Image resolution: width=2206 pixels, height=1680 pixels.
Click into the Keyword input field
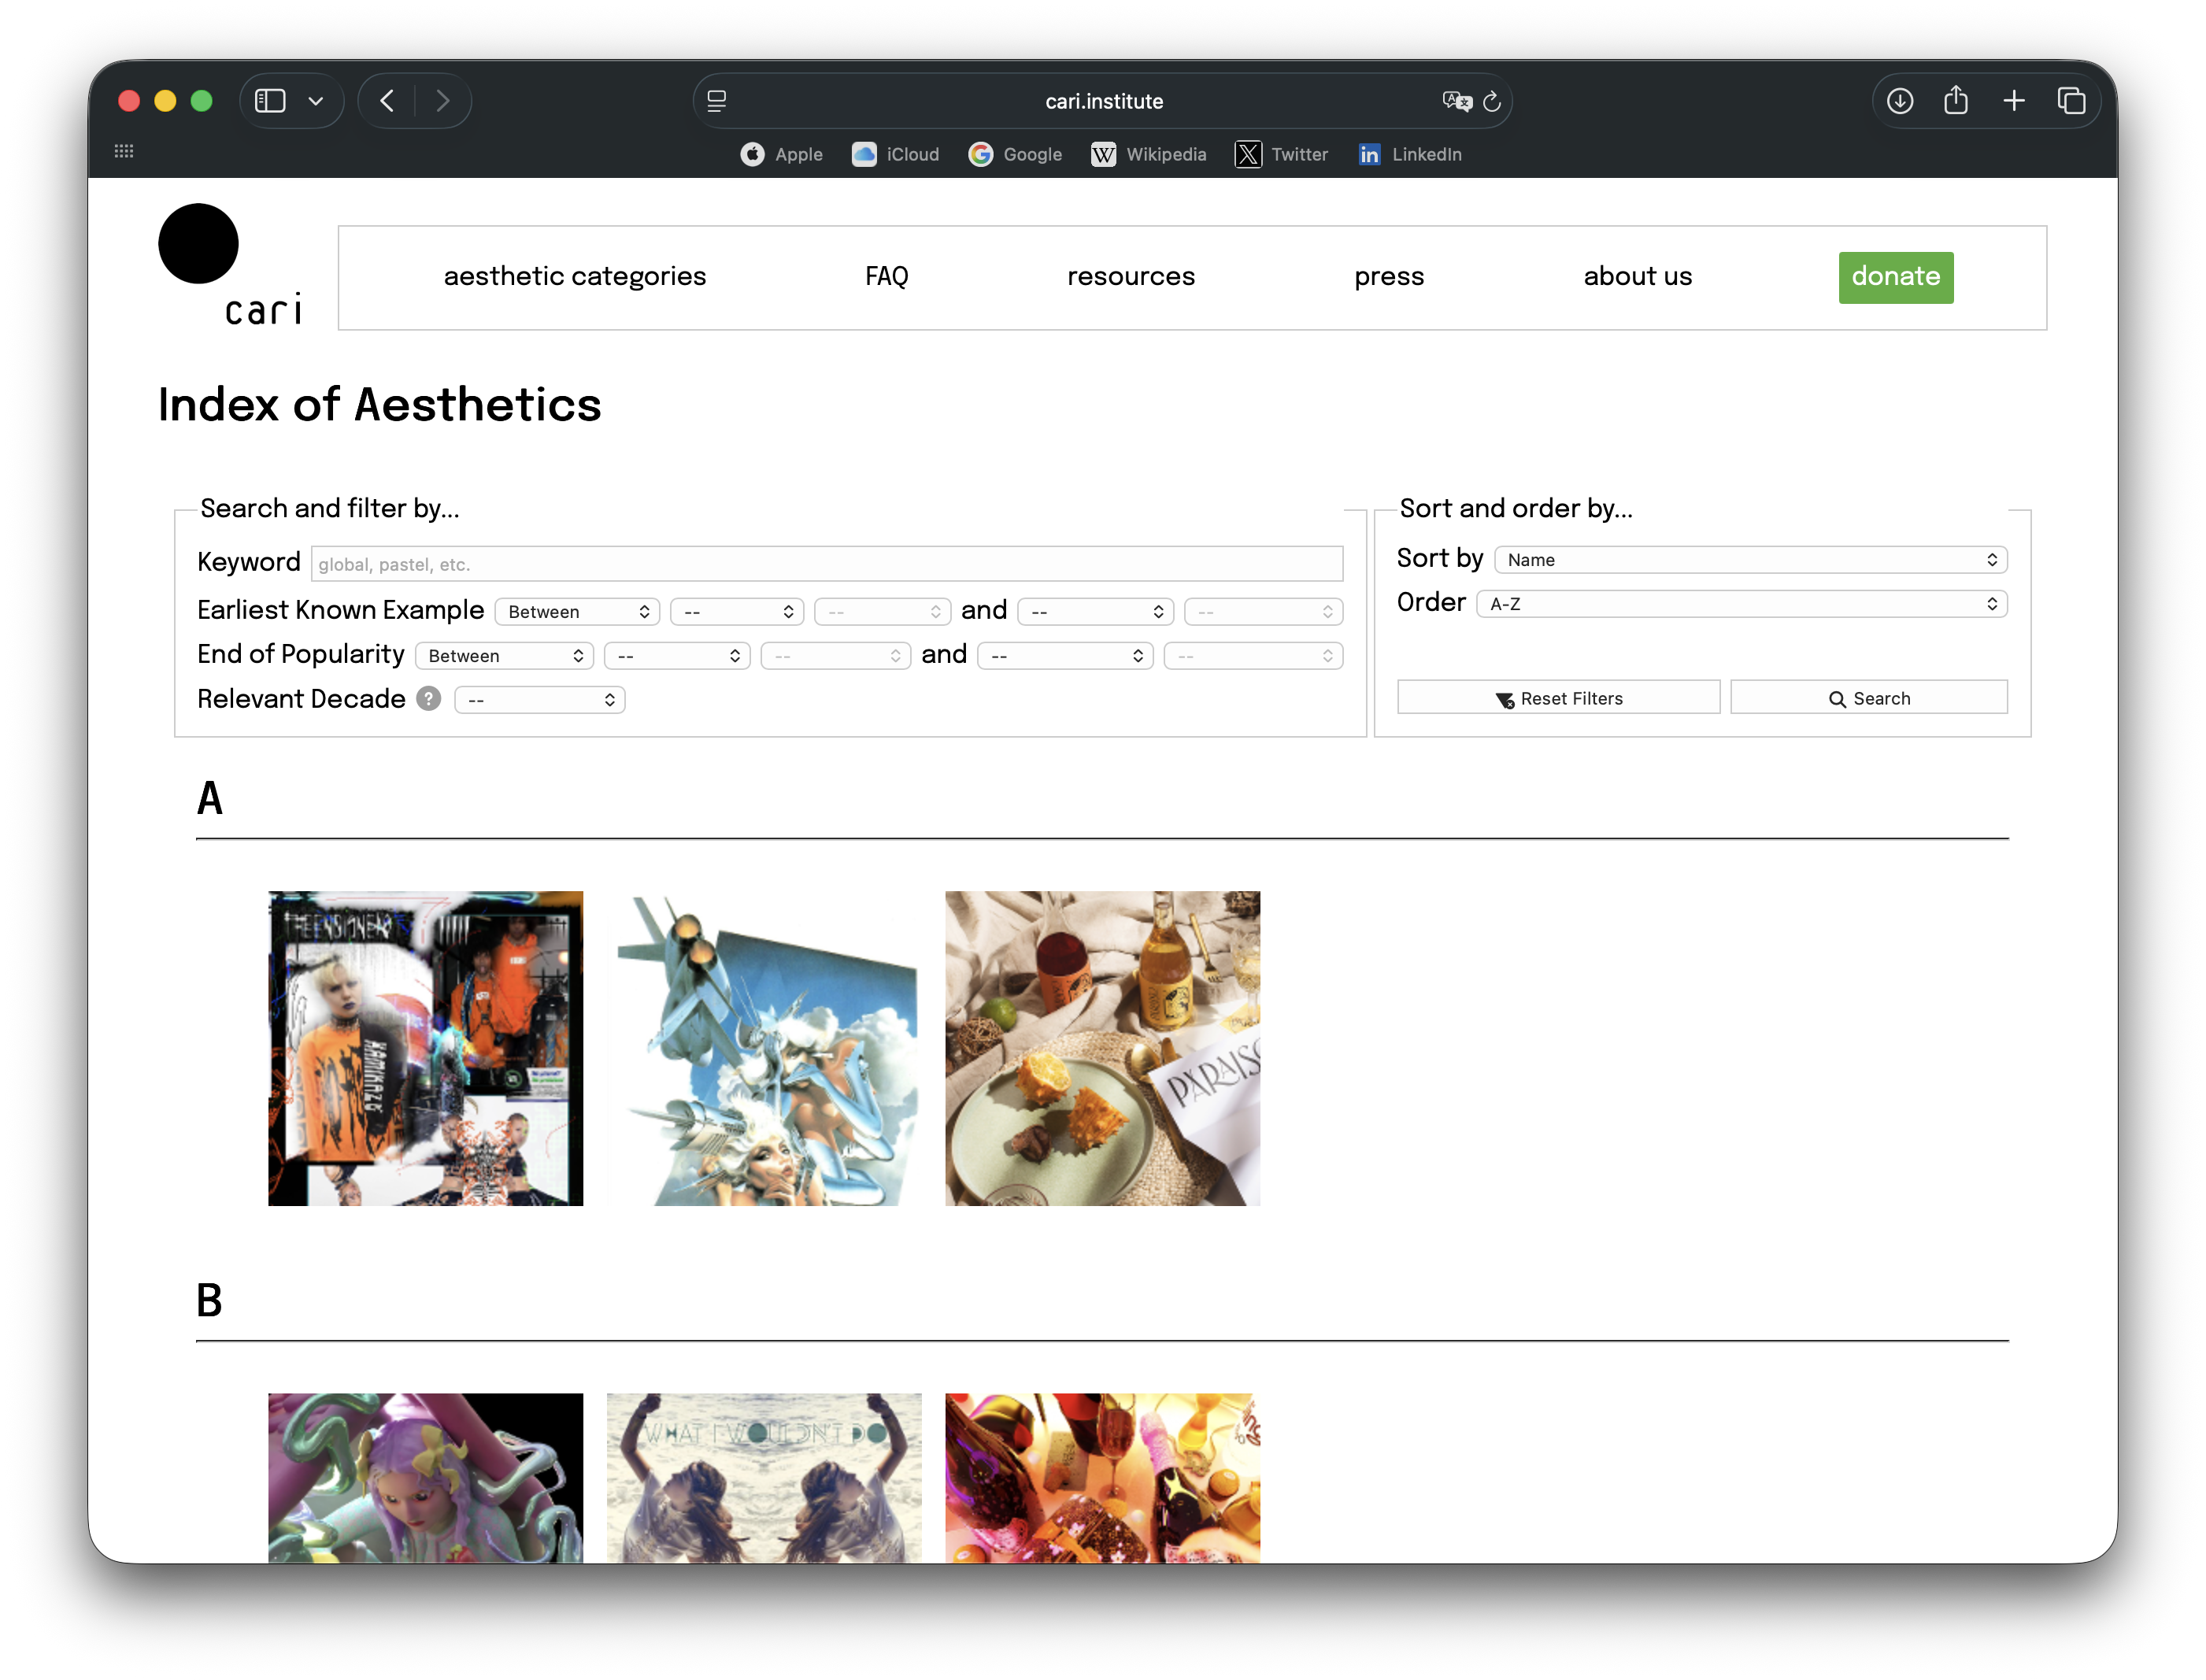click(826, 564)
